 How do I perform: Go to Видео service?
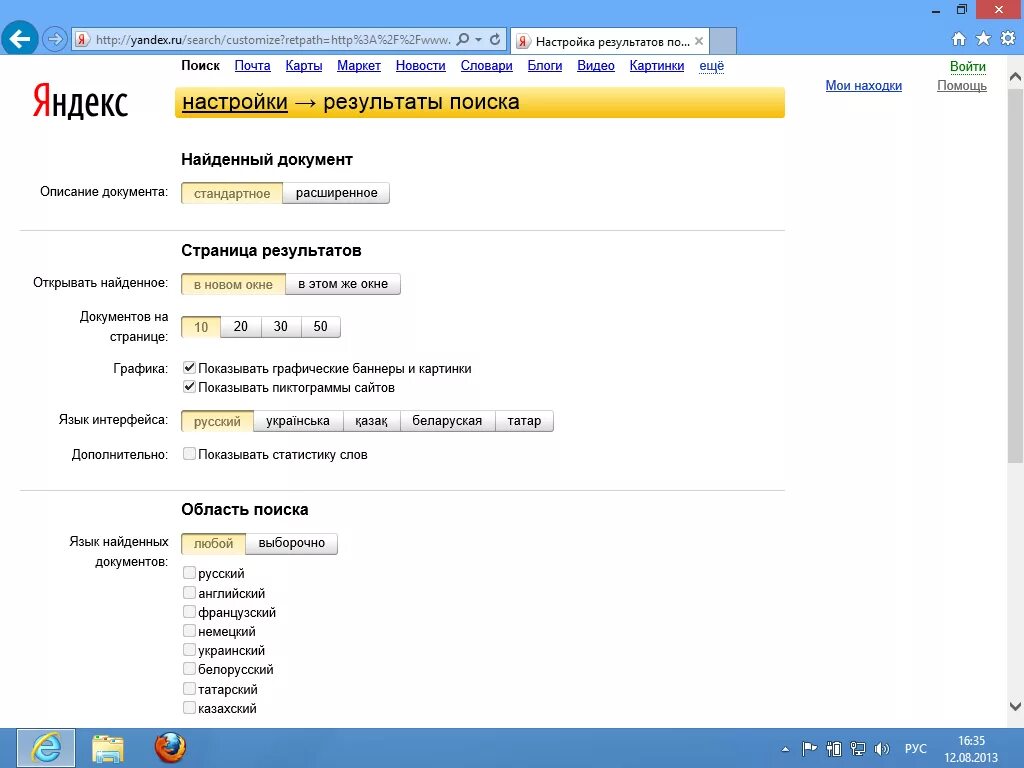click(596, 65)
